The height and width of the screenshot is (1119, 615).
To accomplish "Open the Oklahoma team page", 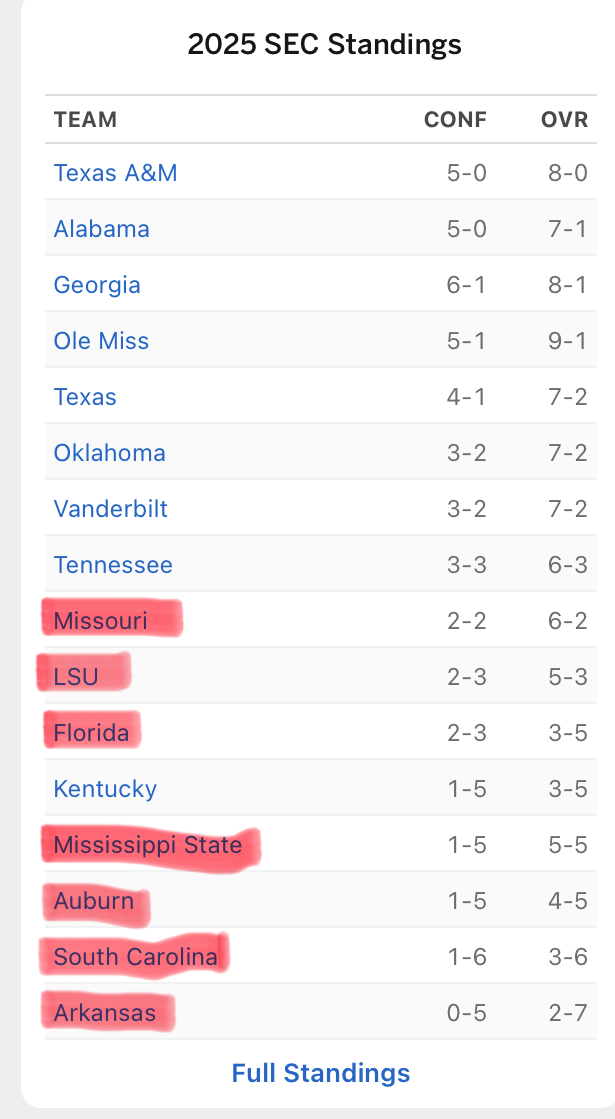I will click(109, 453).
